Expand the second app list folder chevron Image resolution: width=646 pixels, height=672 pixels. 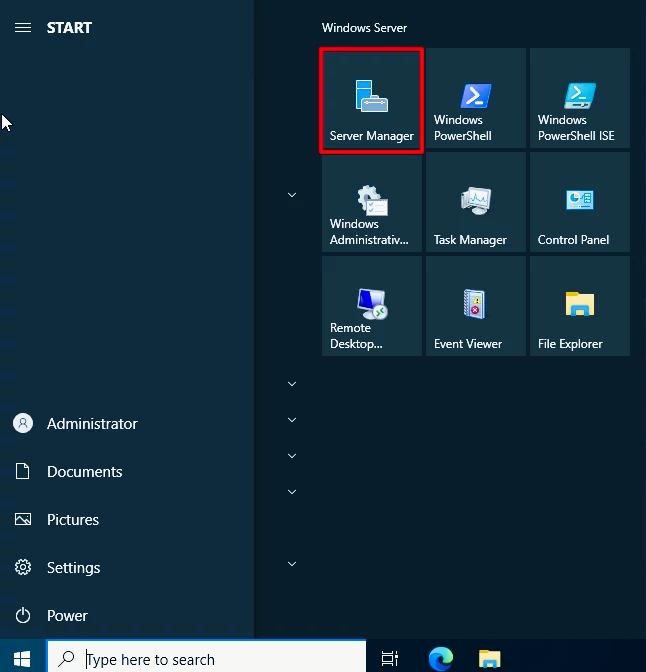click(292, 384)
